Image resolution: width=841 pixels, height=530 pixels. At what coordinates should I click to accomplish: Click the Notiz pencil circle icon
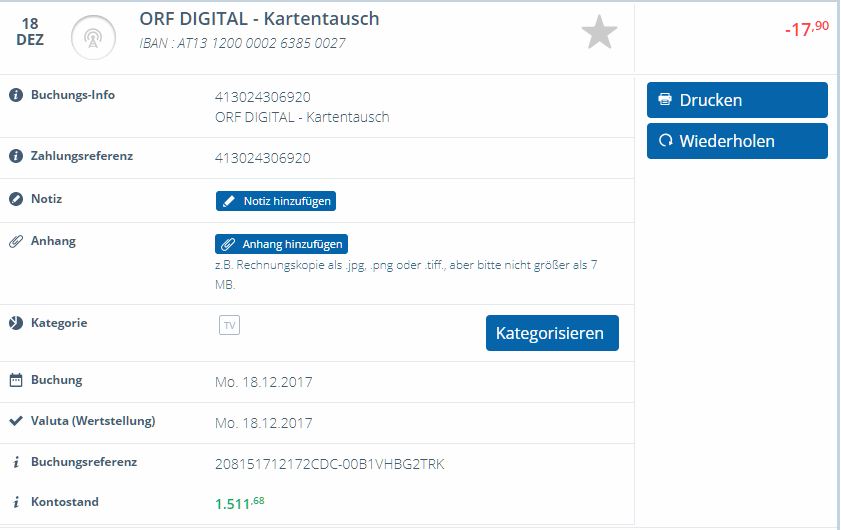16,199
